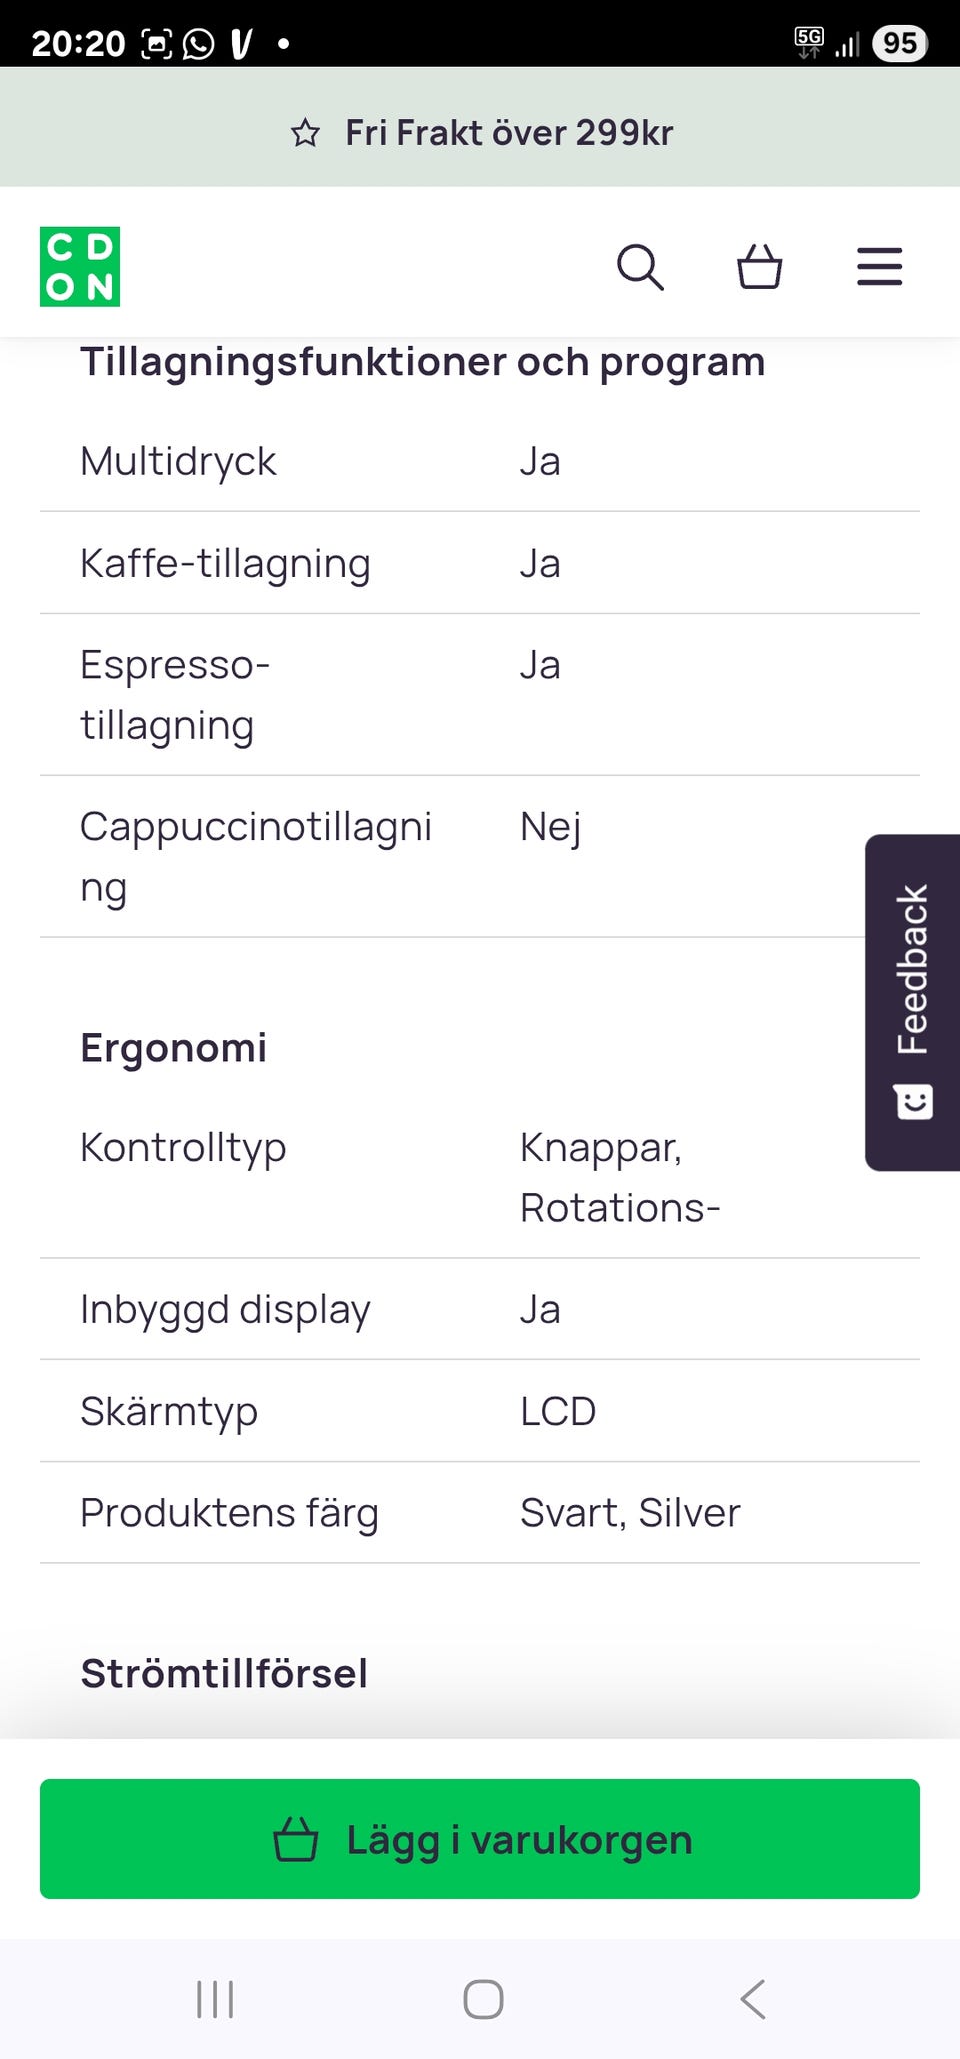The width and height of the screenshot is (960, 2059).
Task: Tap the Fri Frakt över 299kr banner
Action: coord(509,133)
